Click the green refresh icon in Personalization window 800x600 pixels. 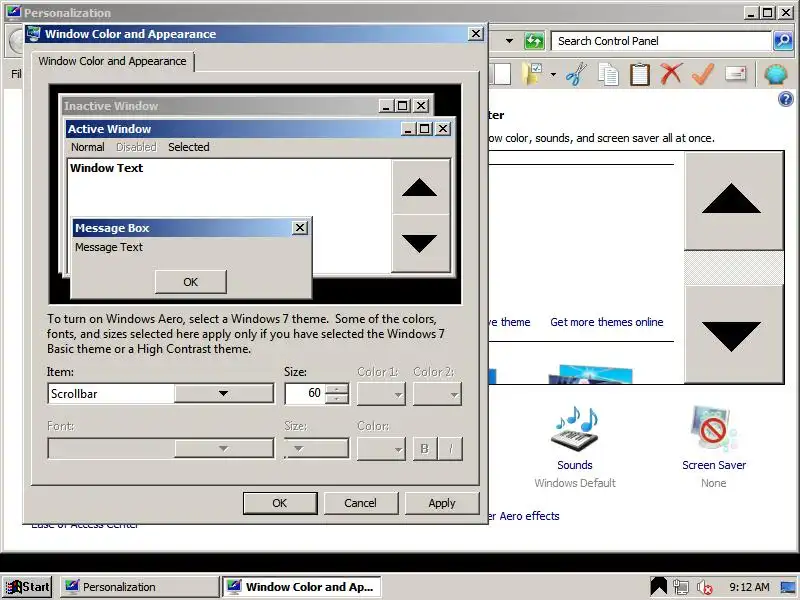click(534, 41)
